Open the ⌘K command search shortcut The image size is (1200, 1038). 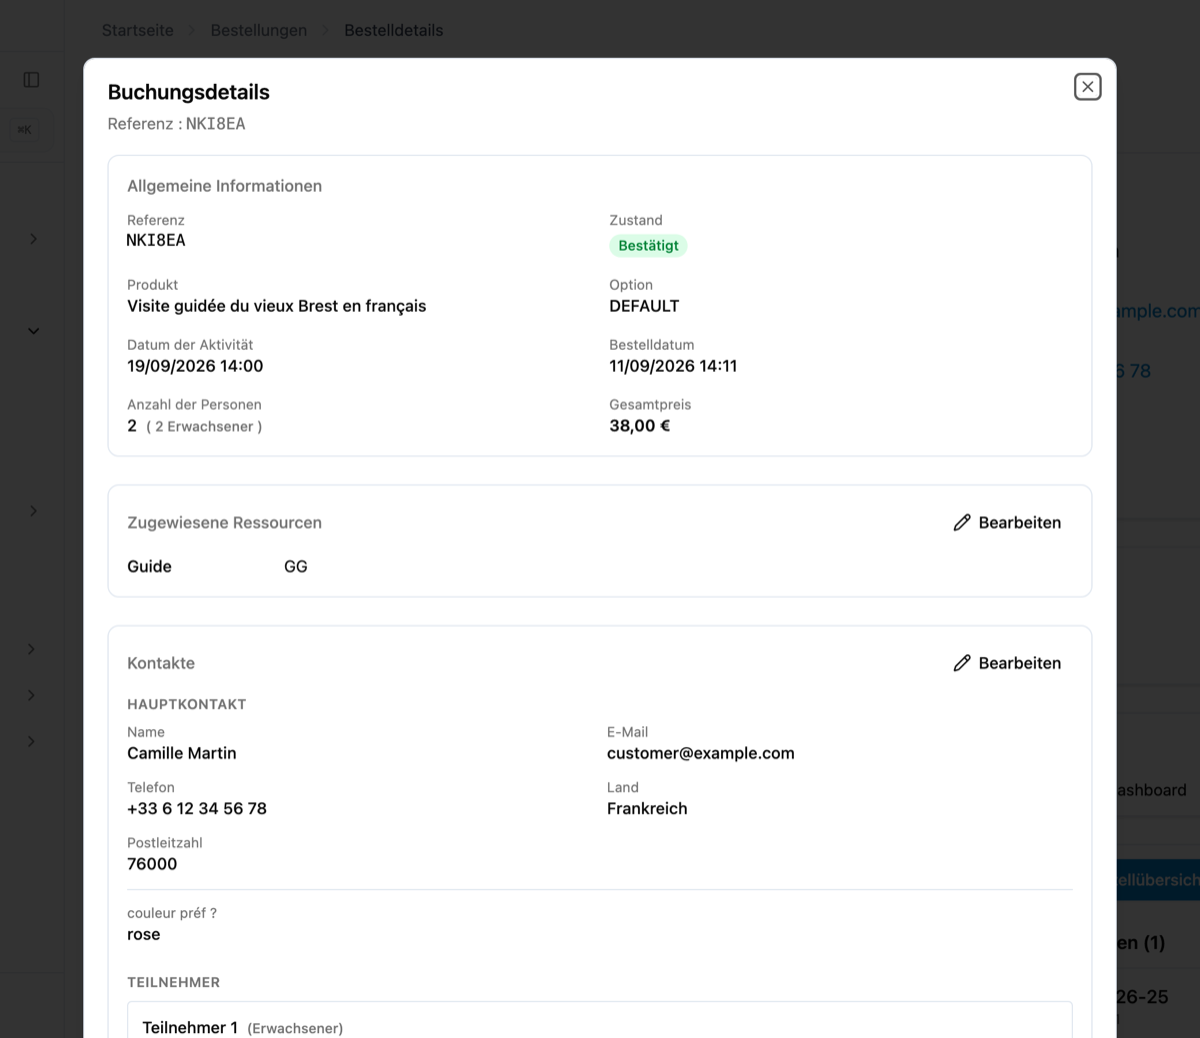pyautogui.click(x=25, y=129)
